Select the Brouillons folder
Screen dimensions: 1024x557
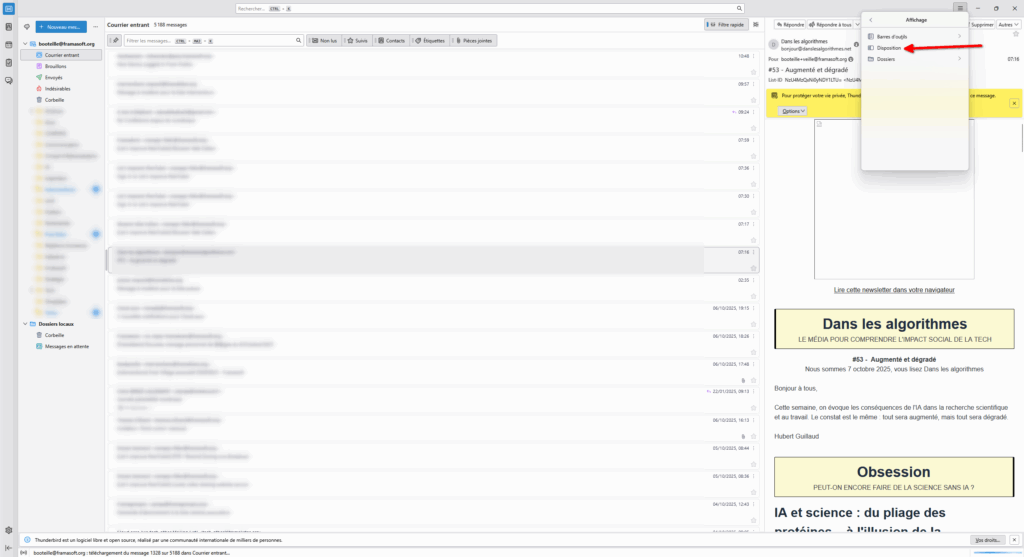click(x=56, y=66)
